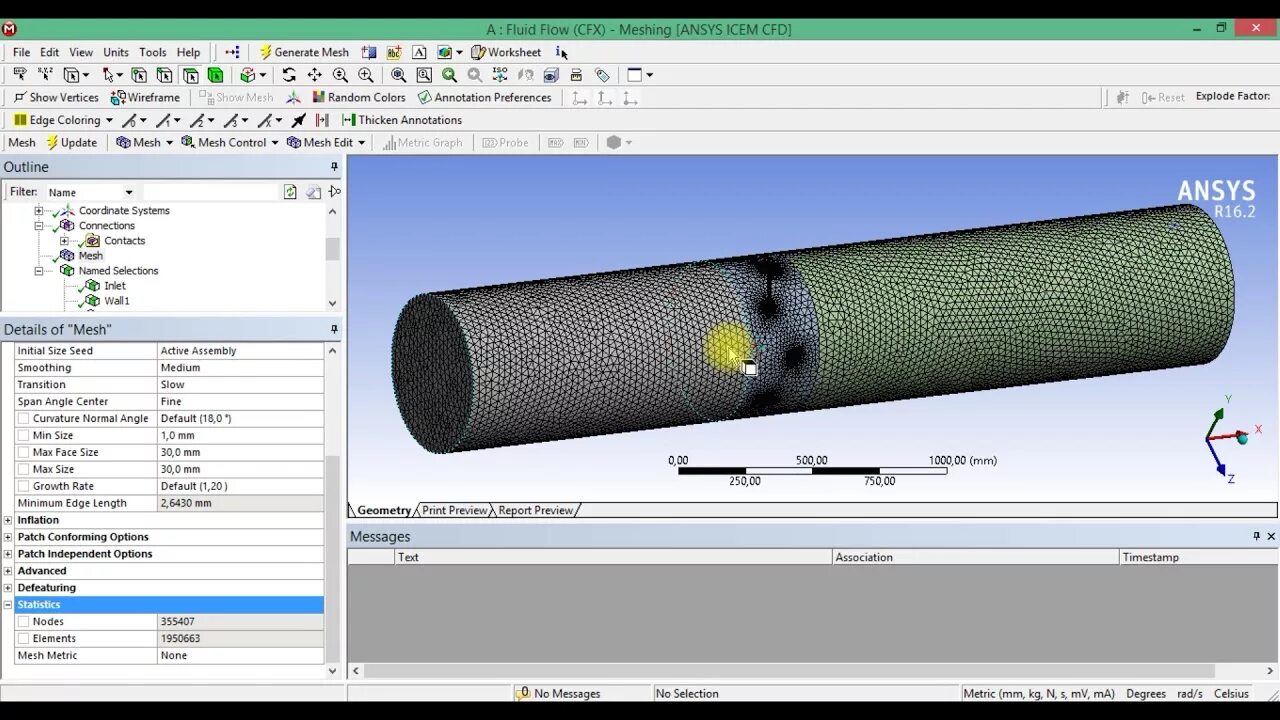Toggle the Min Size checkbox

(23, 435)
